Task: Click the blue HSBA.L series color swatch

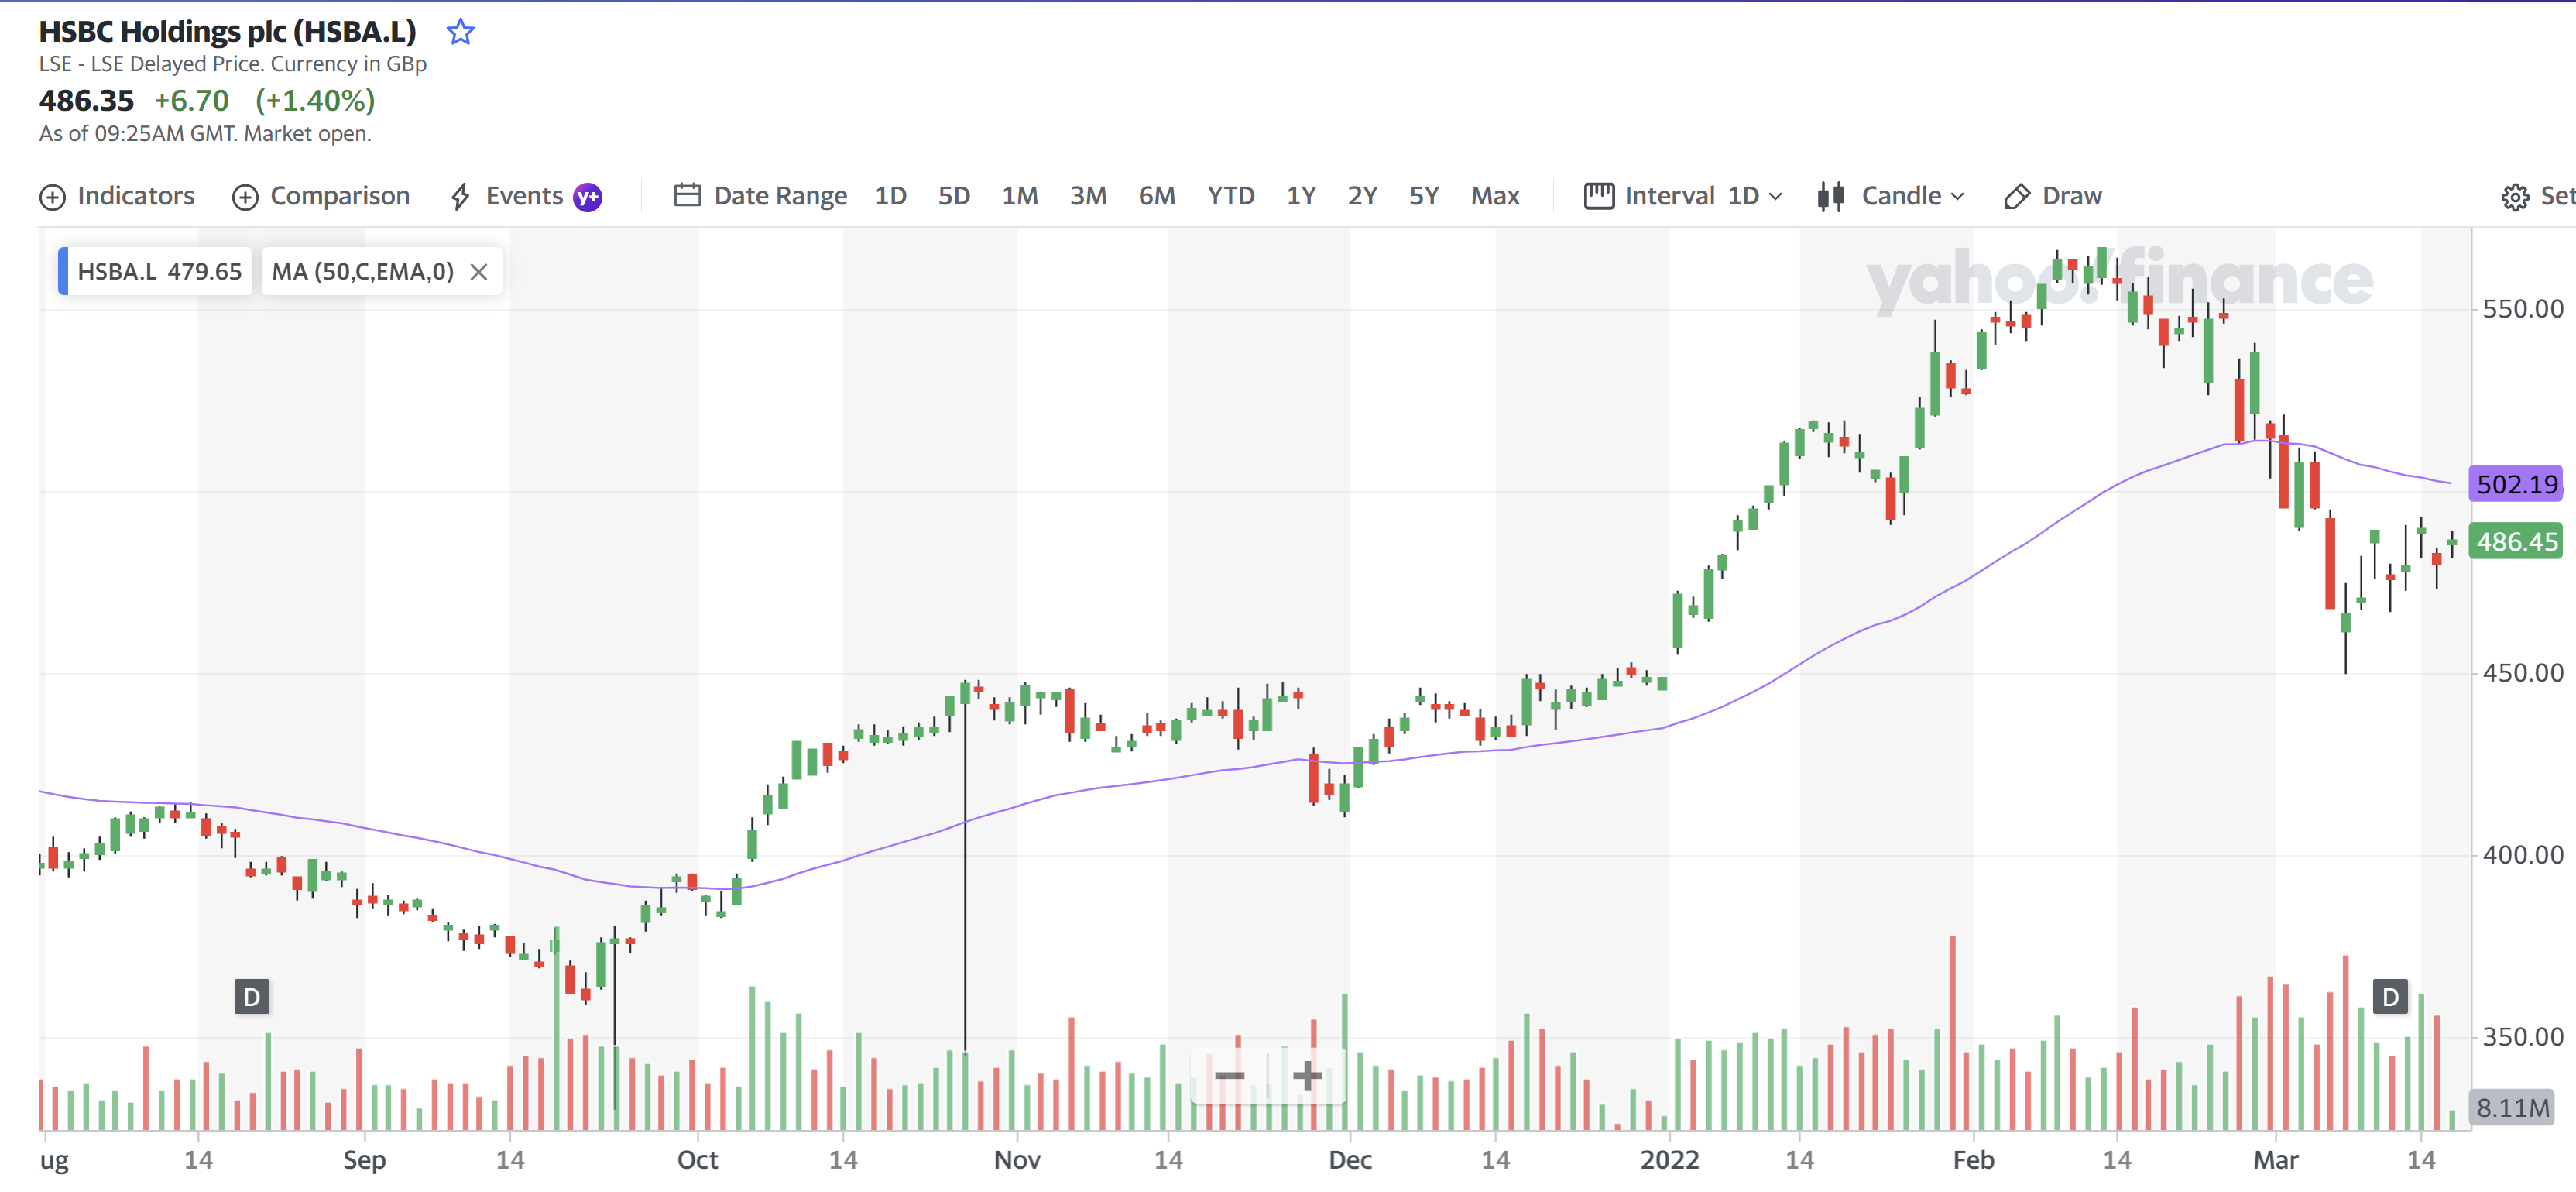Action: (x=63, y=271)
